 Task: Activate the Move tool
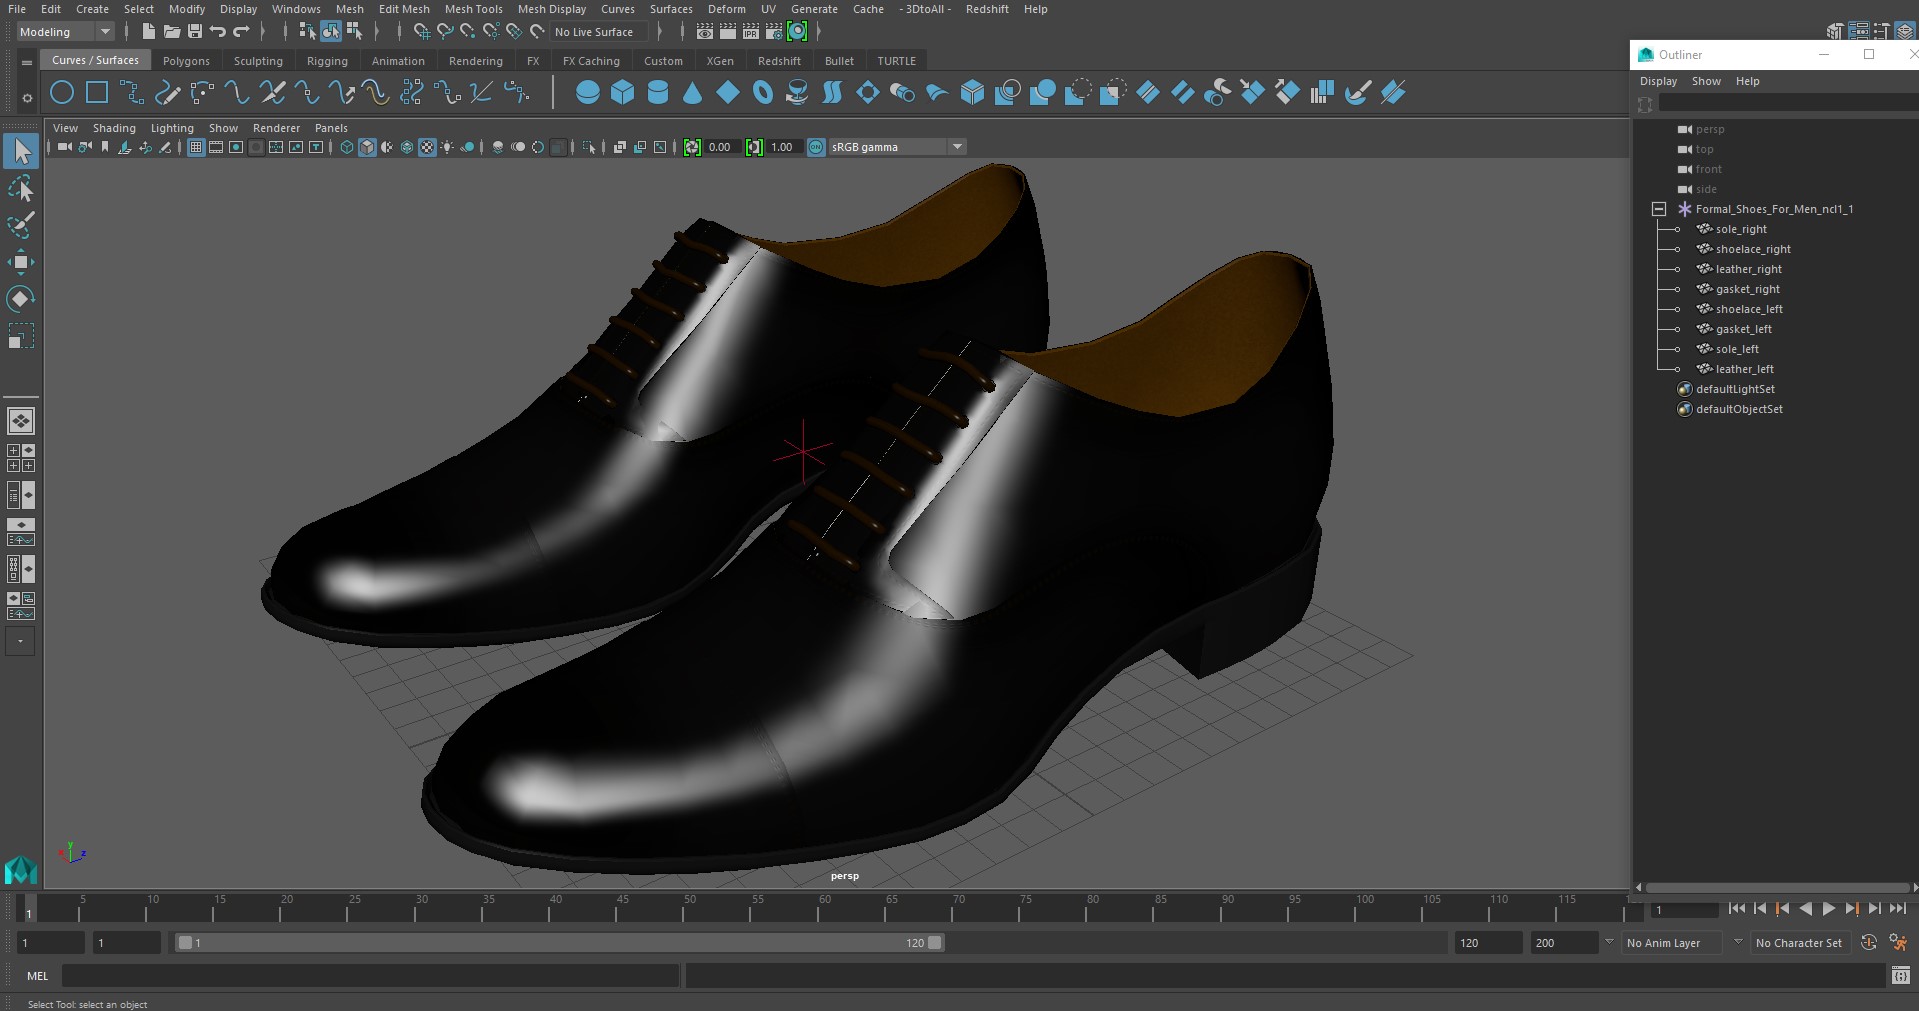click(x=21, y=262)
